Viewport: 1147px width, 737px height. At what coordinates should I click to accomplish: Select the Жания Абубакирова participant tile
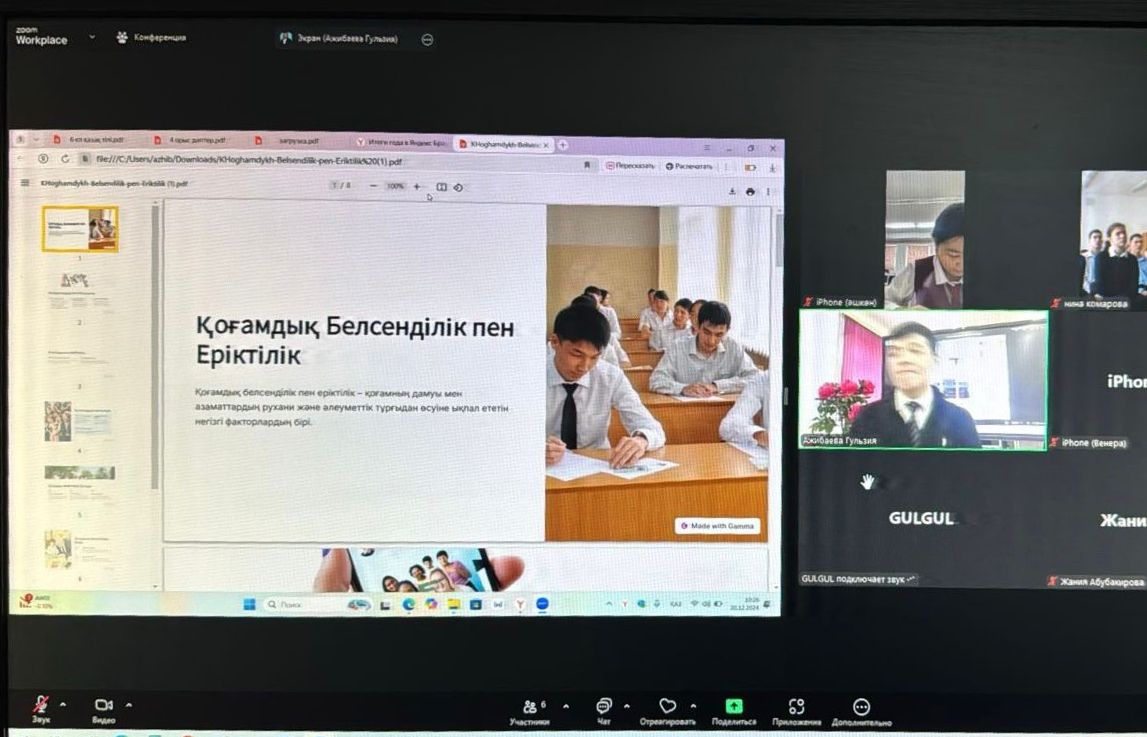pos(1099,521)
